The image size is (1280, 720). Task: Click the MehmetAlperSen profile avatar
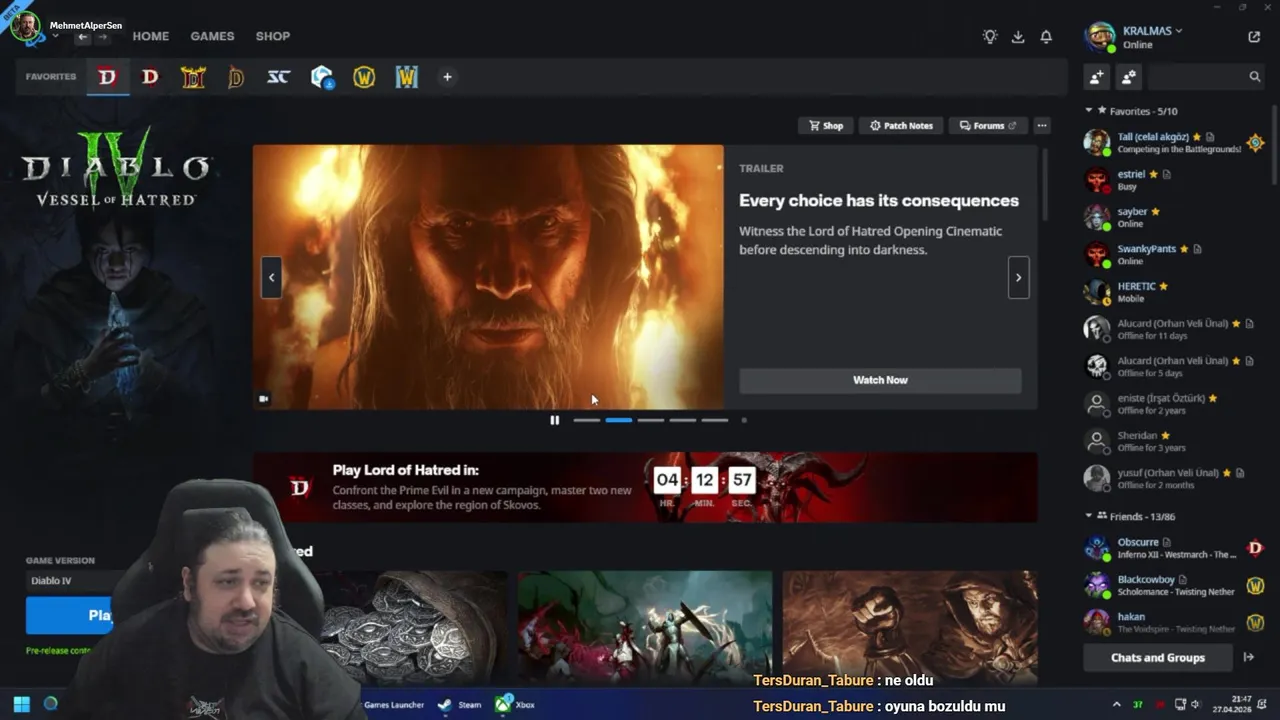coord(26,28)
